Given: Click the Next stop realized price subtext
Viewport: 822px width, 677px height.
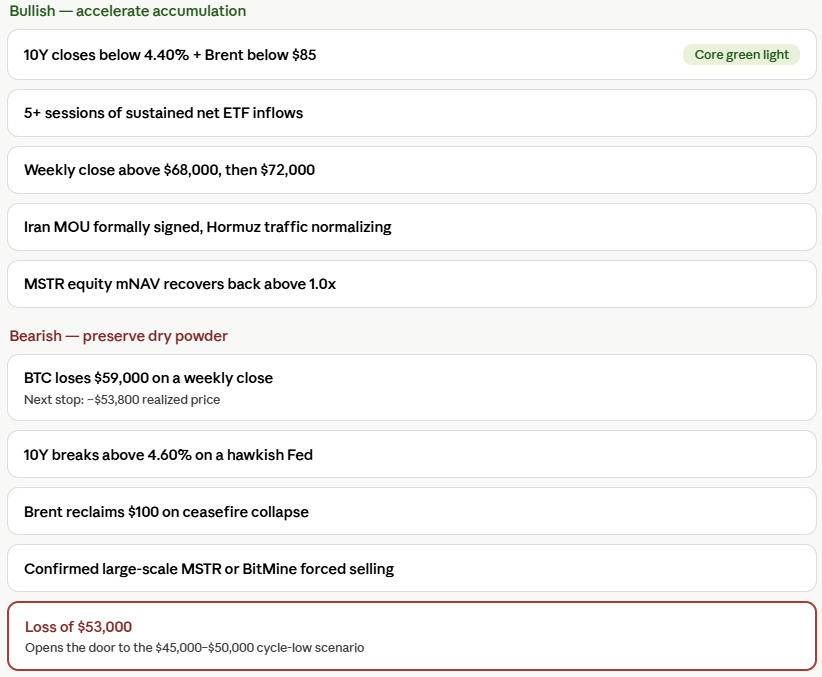Looking at the screenshot, I should coord(122,400).
